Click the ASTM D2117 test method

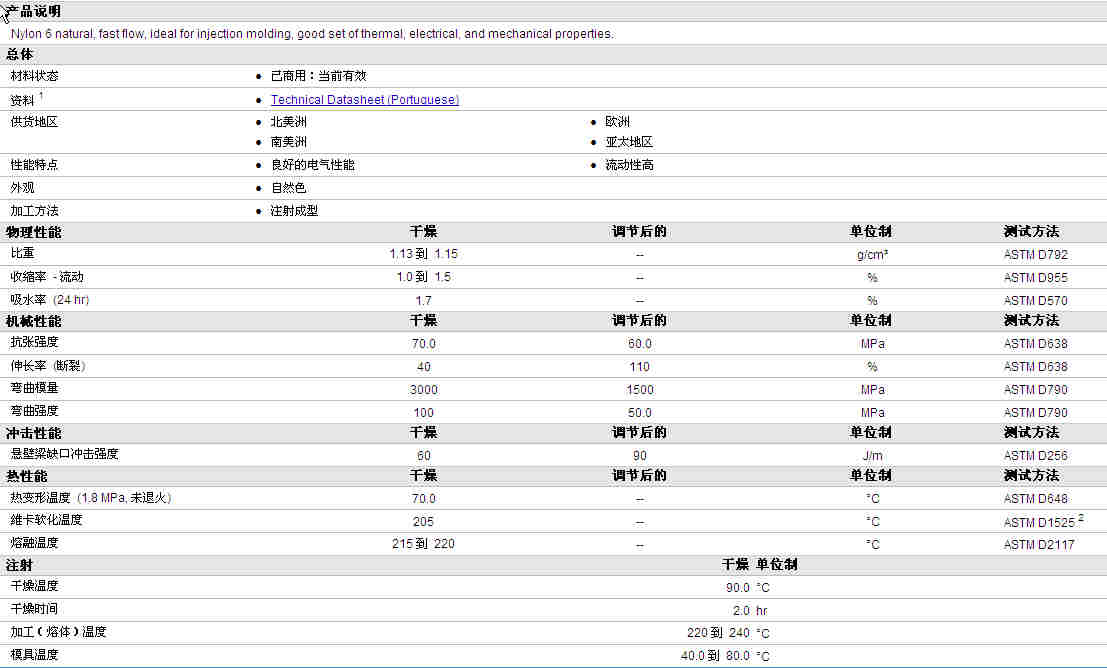pos(1039,544)
